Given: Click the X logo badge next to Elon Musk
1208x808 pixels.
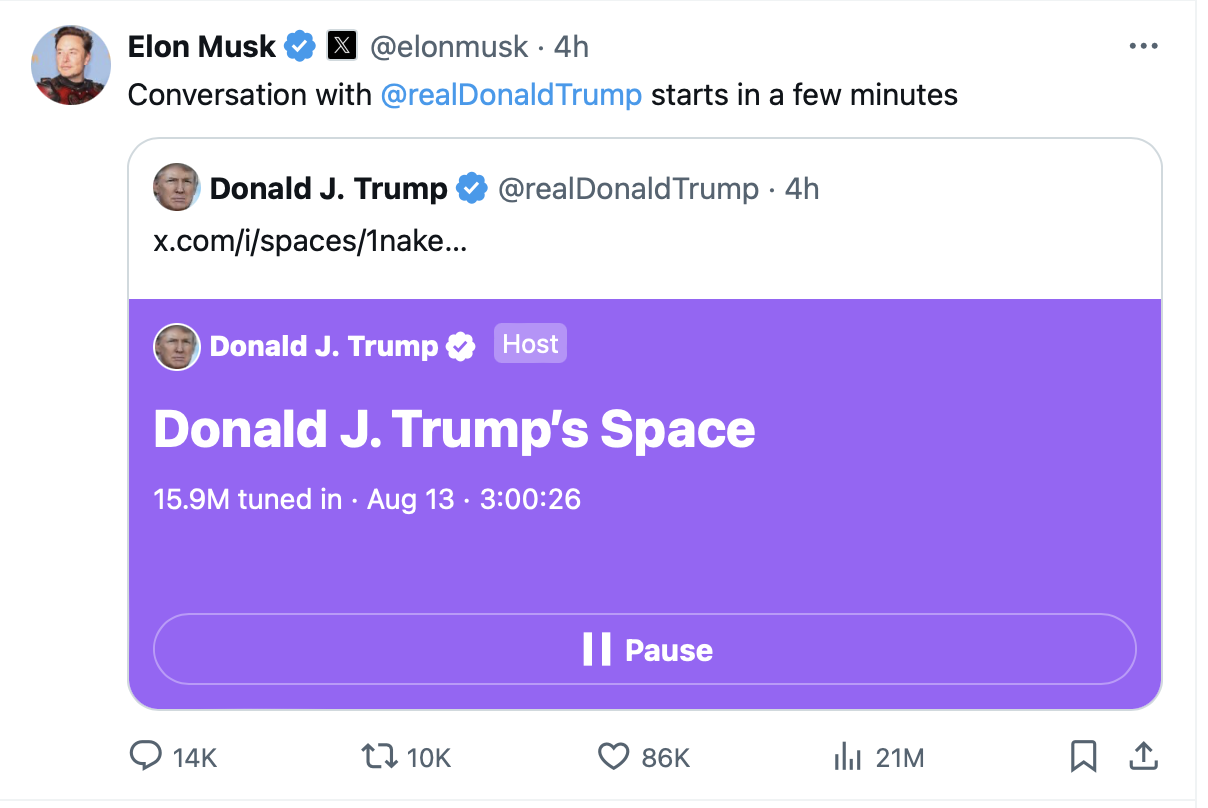Looking at the screenshot, I should [x=341, y=46].
